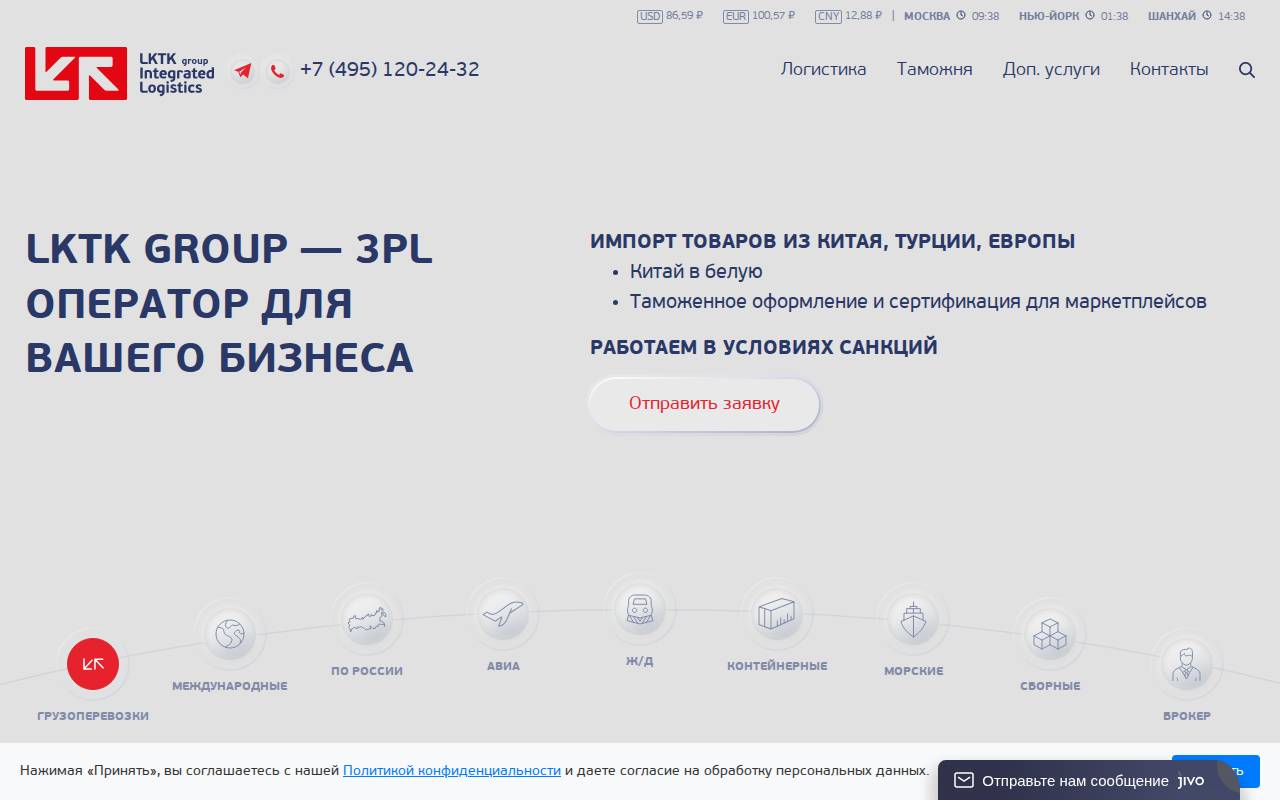Open the Jivo chat message widget
The width and height of the screenshot is (1280, 800).
pyautogui.click(x=1089, y=781)
